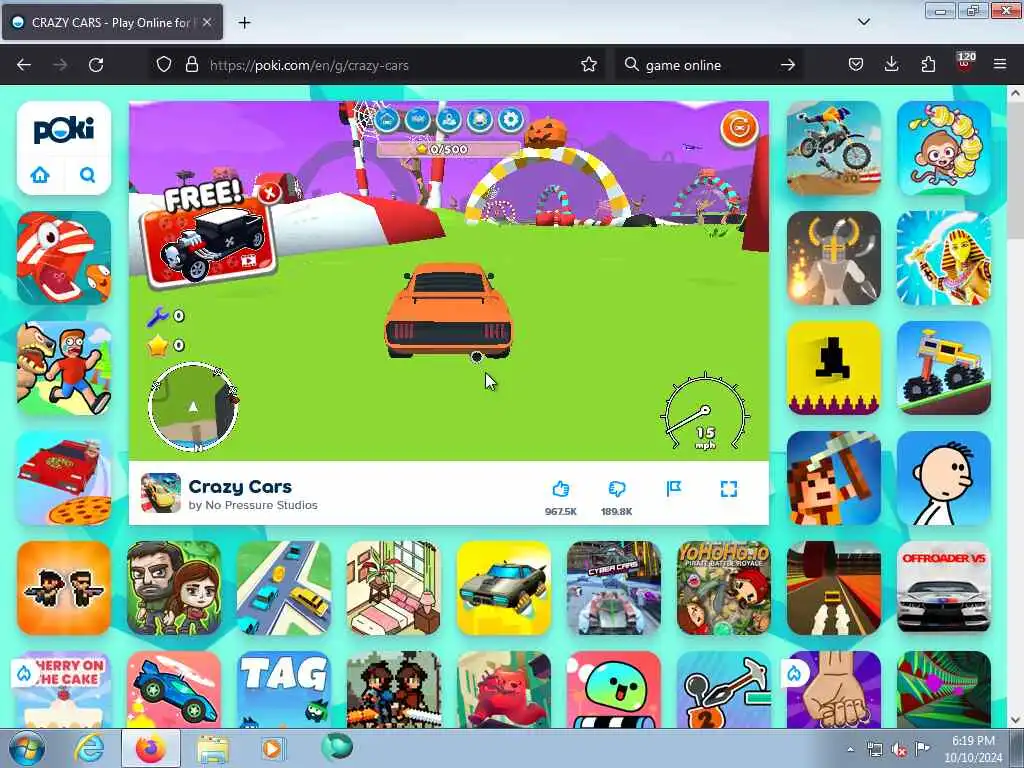
Task: Open a new tab with plus
Action: click(x=244, y=23)
